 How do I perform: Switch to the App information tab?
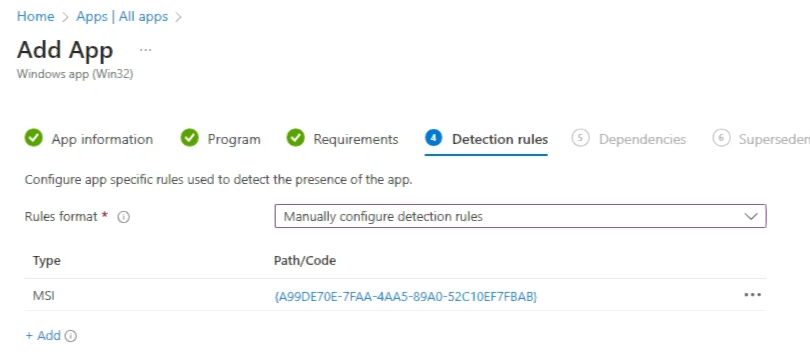click(x=102, y=139)
